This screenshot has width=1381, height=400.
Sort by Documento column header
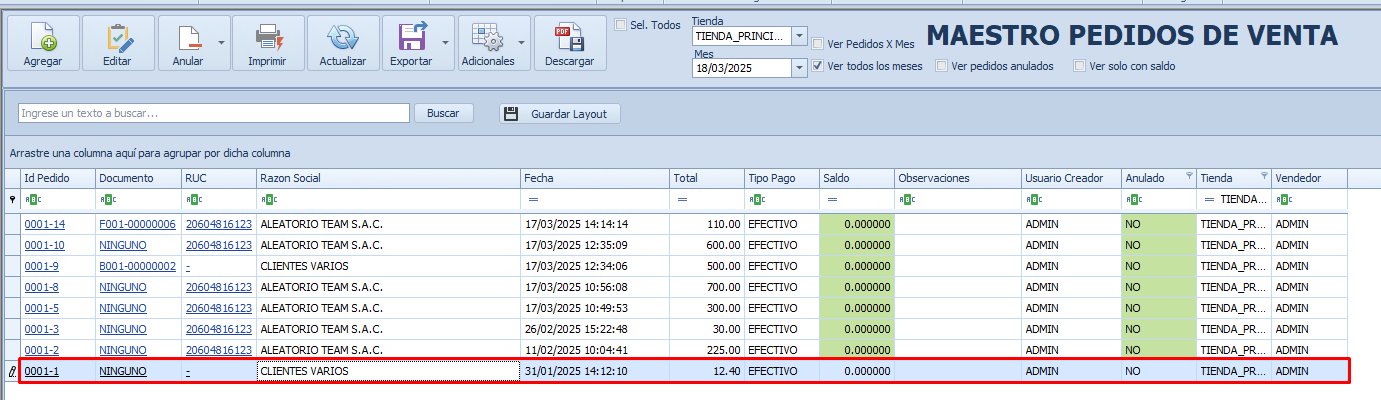pyautogui.click(x=139, y=178)
